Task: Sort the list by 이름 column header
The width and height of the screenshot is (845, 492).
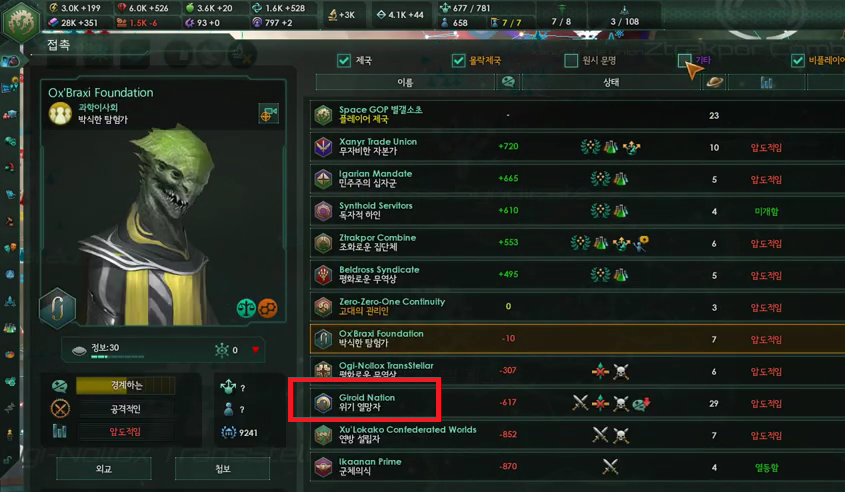Action: pos(405,82)
